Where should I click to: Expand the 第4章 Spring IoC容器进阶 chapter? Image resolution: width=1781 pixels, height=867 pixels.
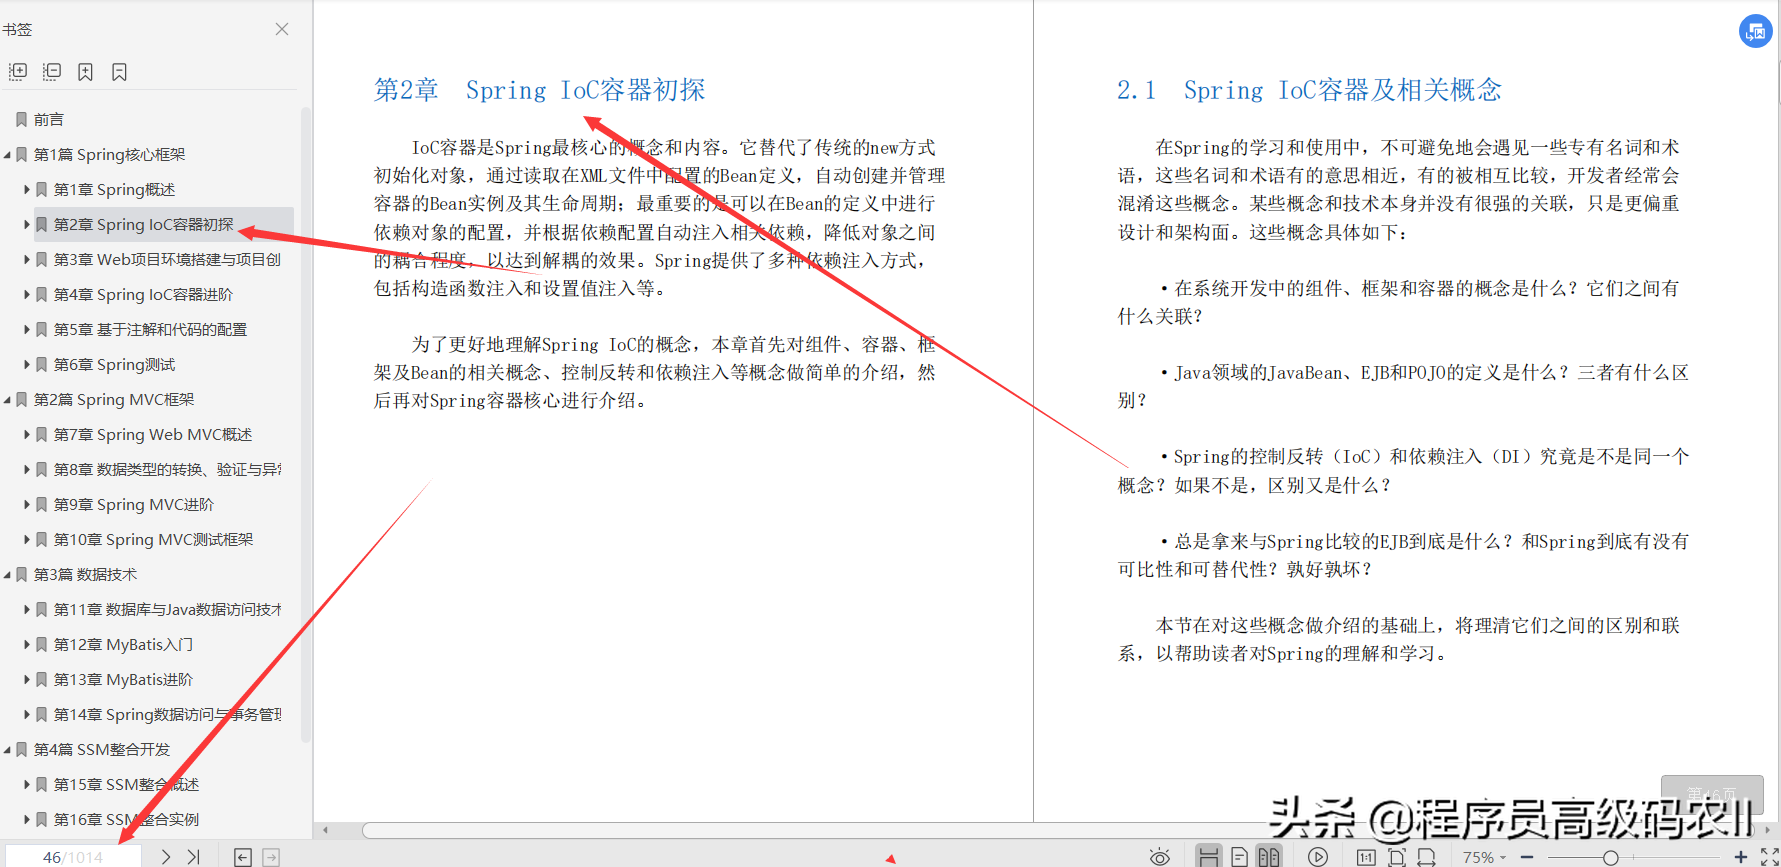tap(27, 294)
